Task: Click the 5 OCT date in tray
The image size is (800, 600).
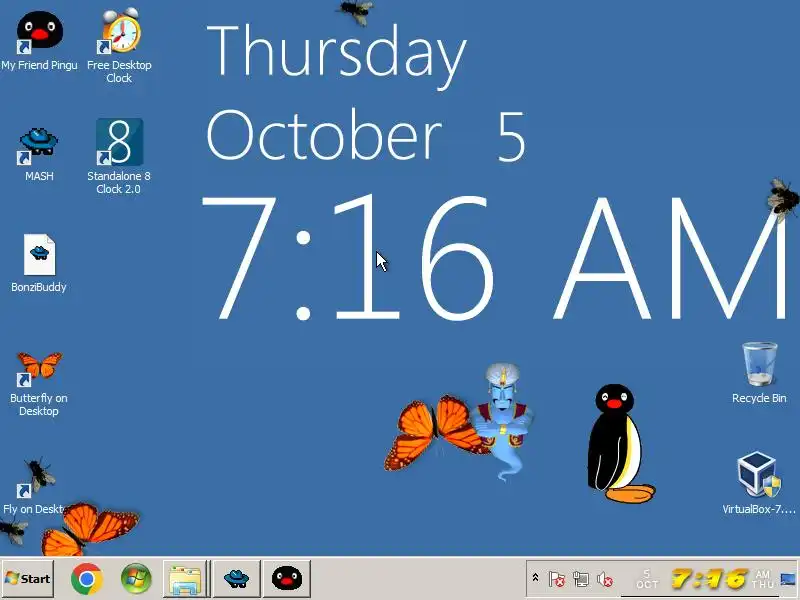Action: coord(647,579)
